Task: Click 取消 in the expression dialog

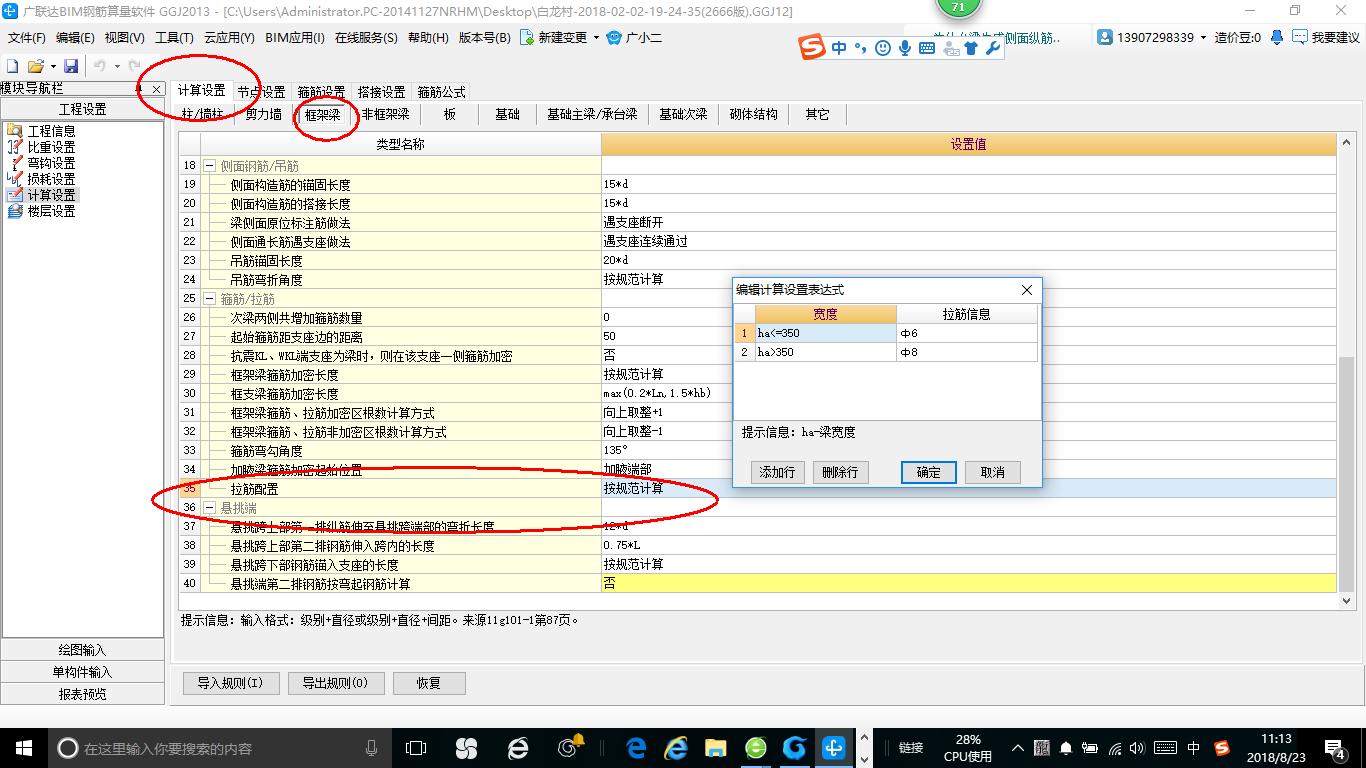Action: pos(993,472)
